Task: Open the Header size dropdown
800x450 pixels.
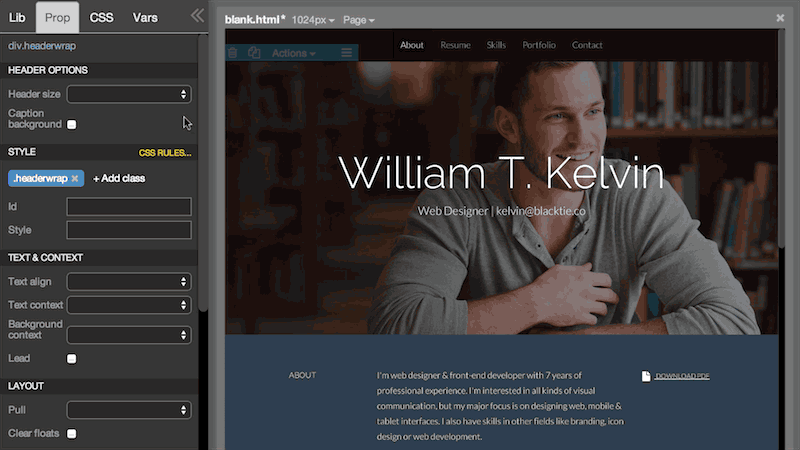Action: (x=129, y=94)
